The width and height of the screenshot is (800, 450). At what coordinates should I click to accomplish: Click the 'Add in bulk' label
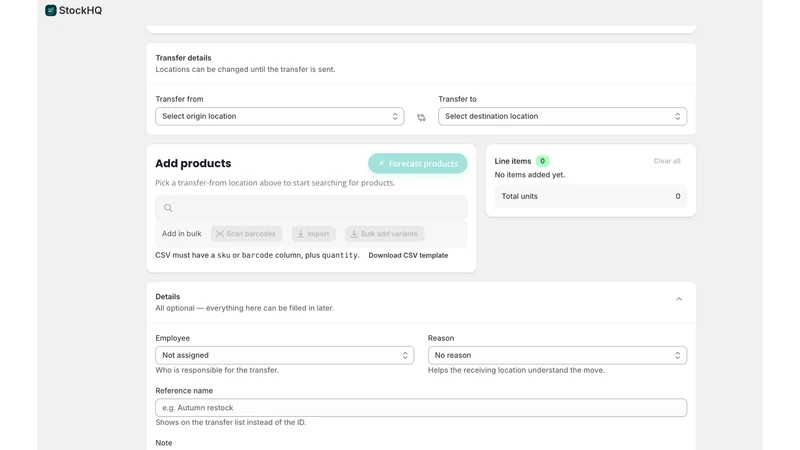182,234
